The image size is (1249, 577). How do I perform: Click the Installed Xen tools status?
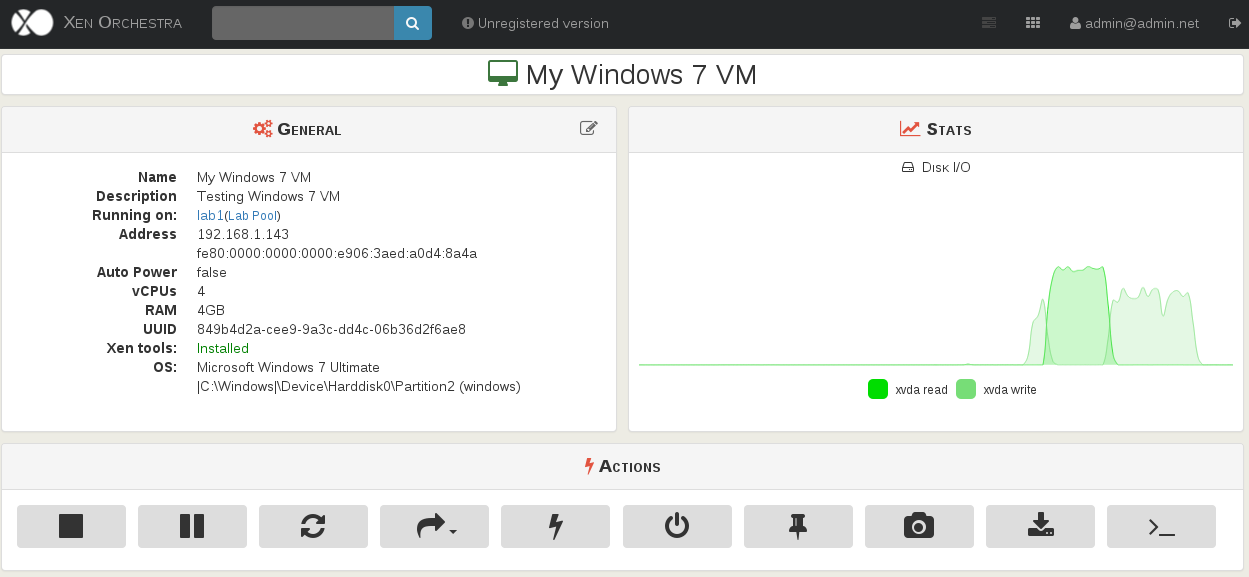tap(223, 348)
